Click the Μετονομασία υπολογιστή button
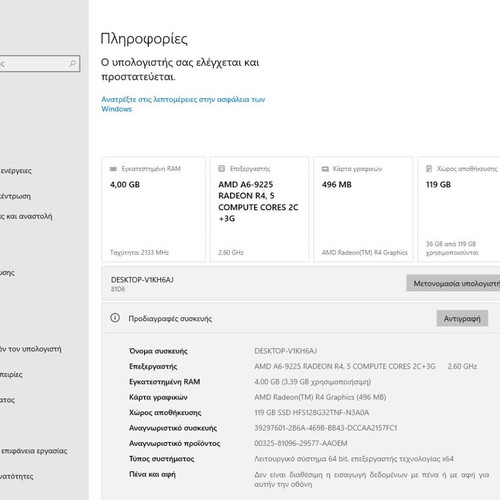Viewport: 500px width, 500px height. pos(453,283)
